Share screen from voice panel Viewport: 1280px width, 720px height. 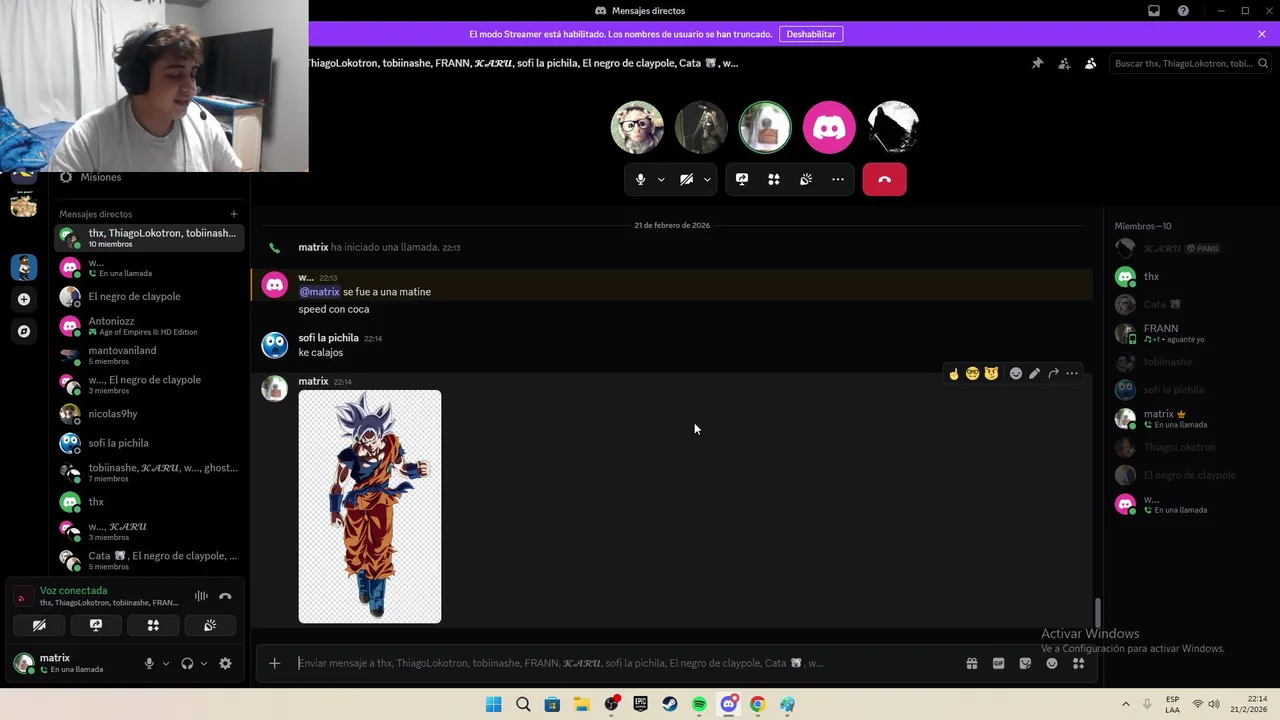96,625
